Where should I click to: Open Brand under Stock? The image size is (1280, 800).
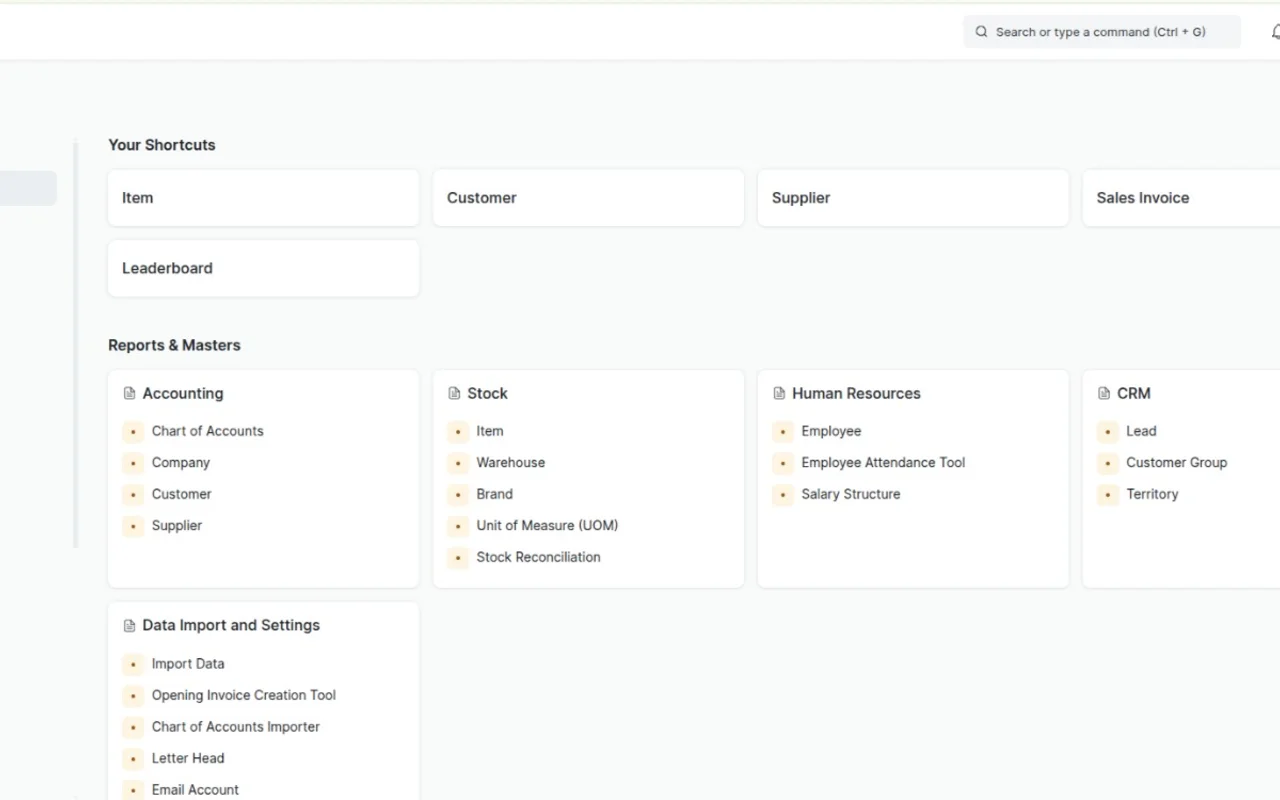click(x=494, y=494)
